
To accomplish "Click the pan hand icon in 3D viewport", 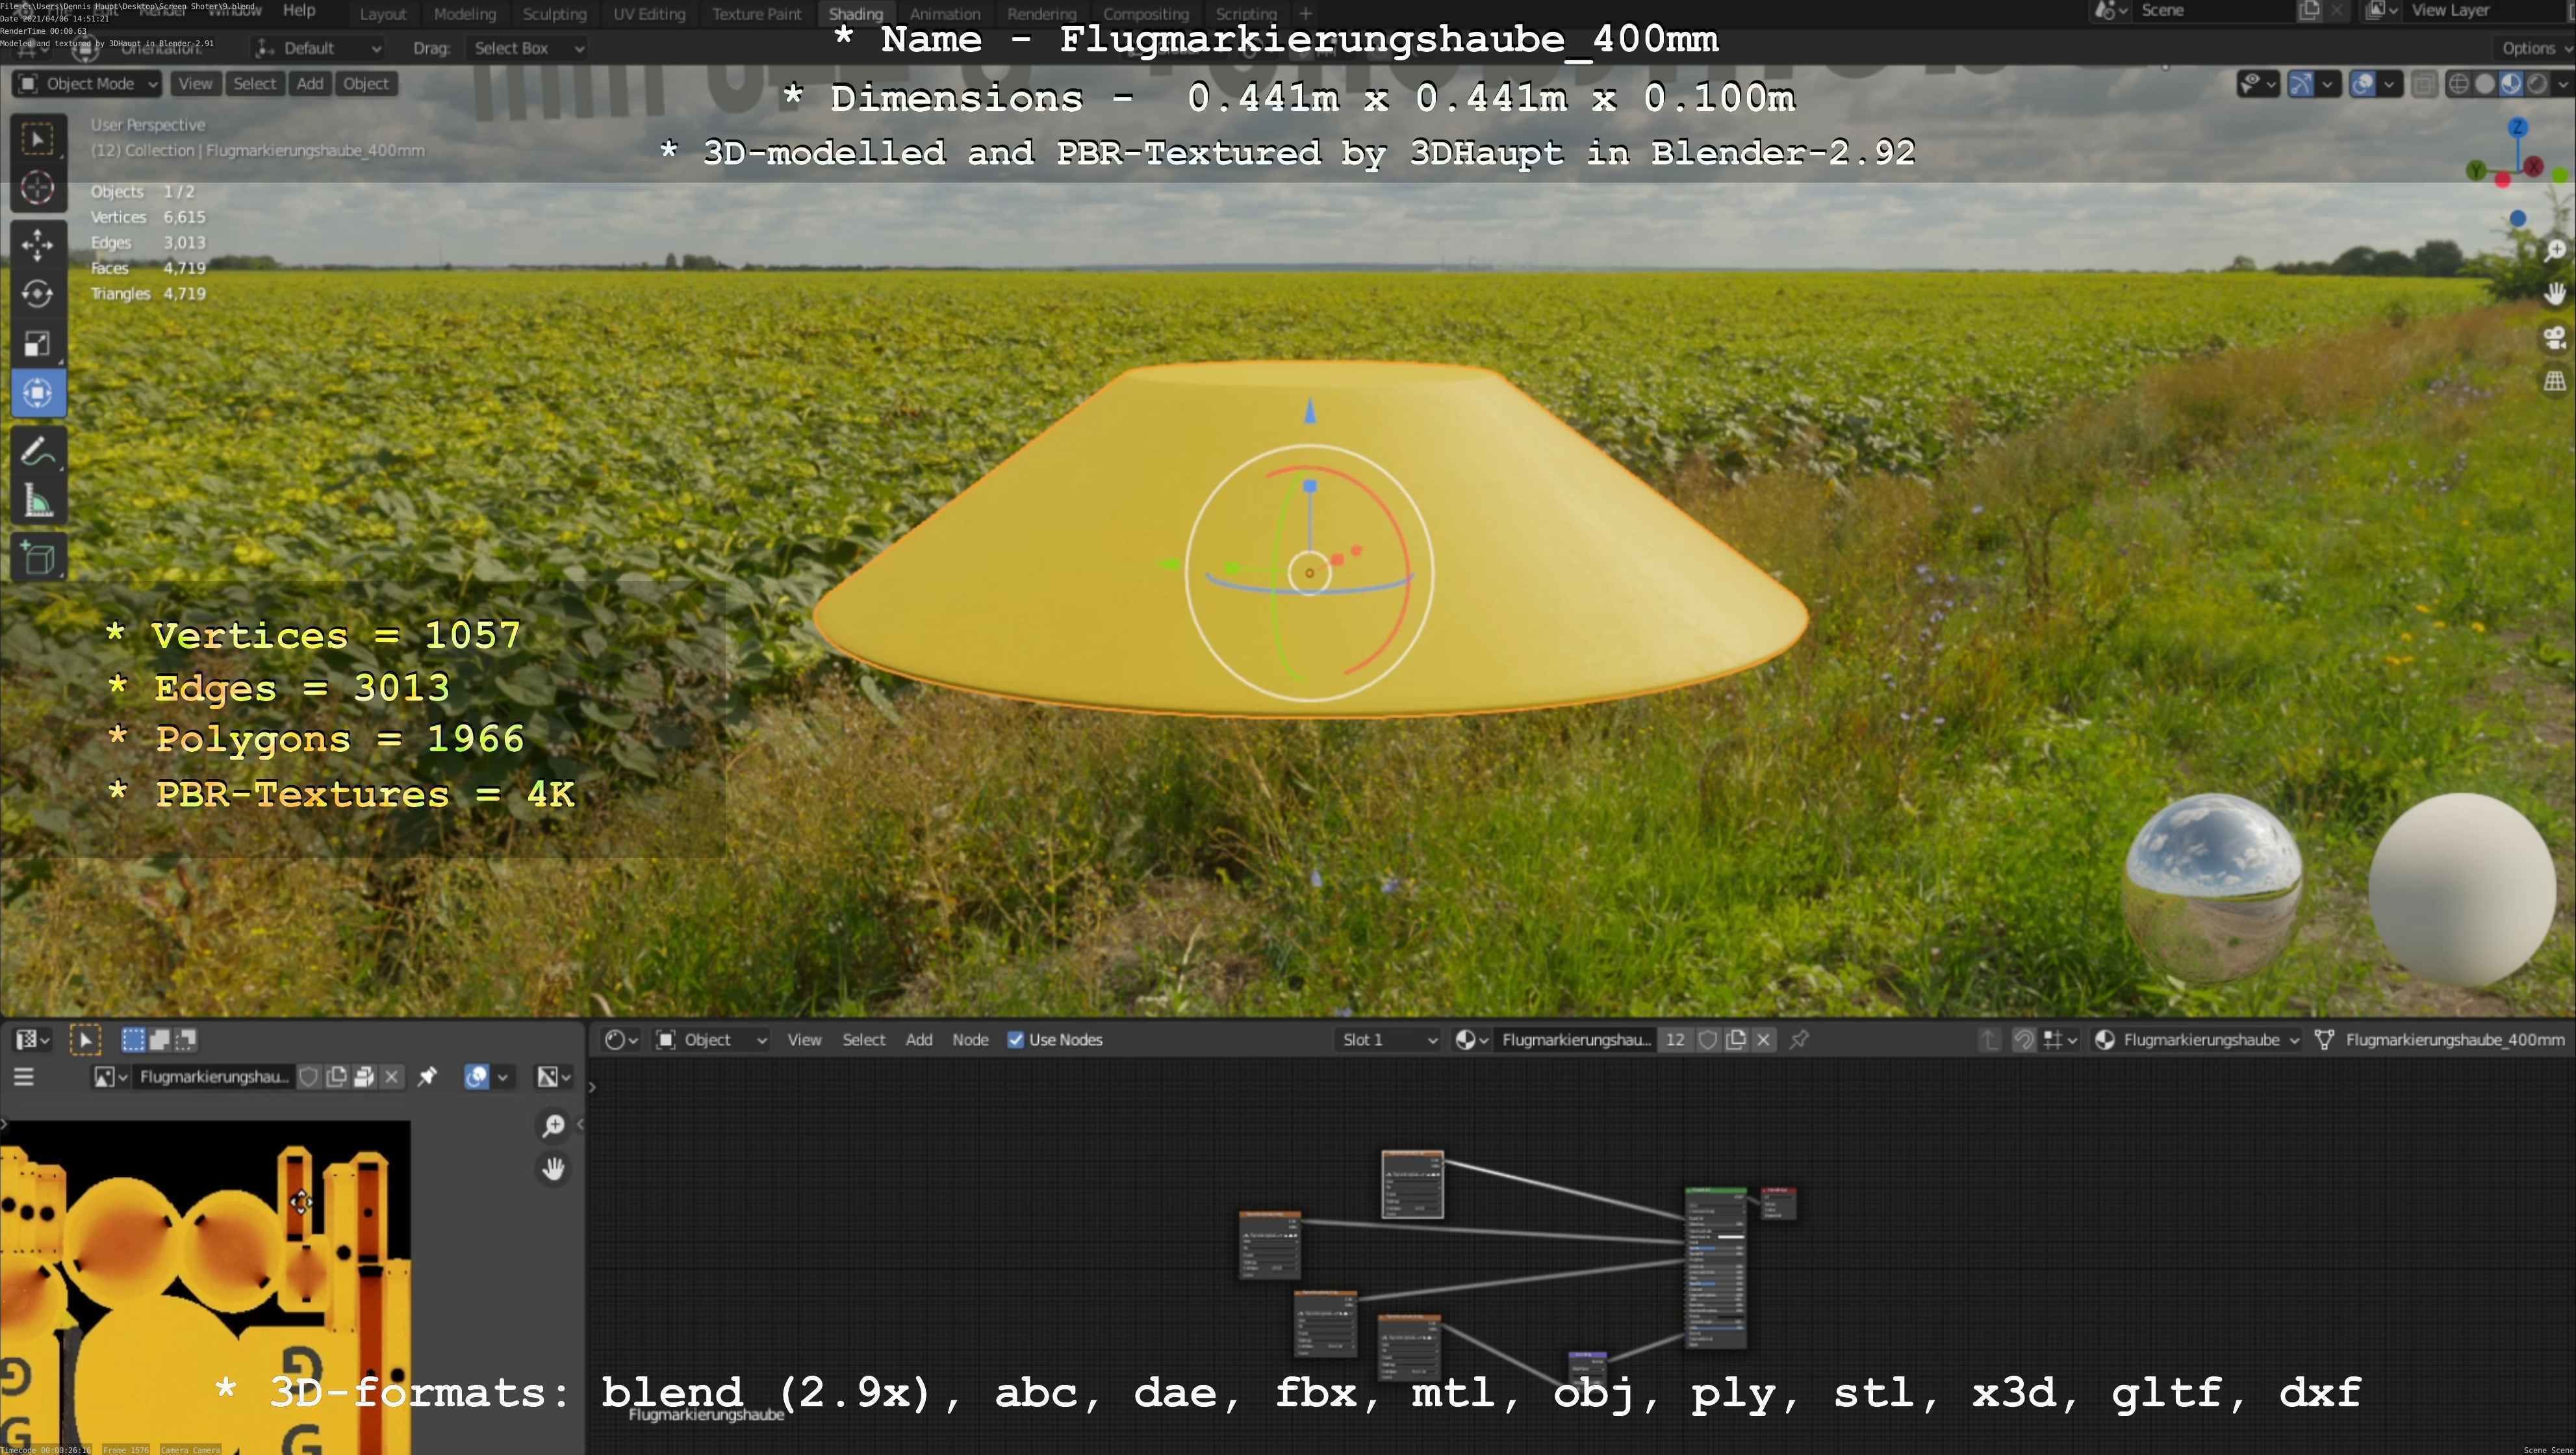I will [x=2555, y=294].
